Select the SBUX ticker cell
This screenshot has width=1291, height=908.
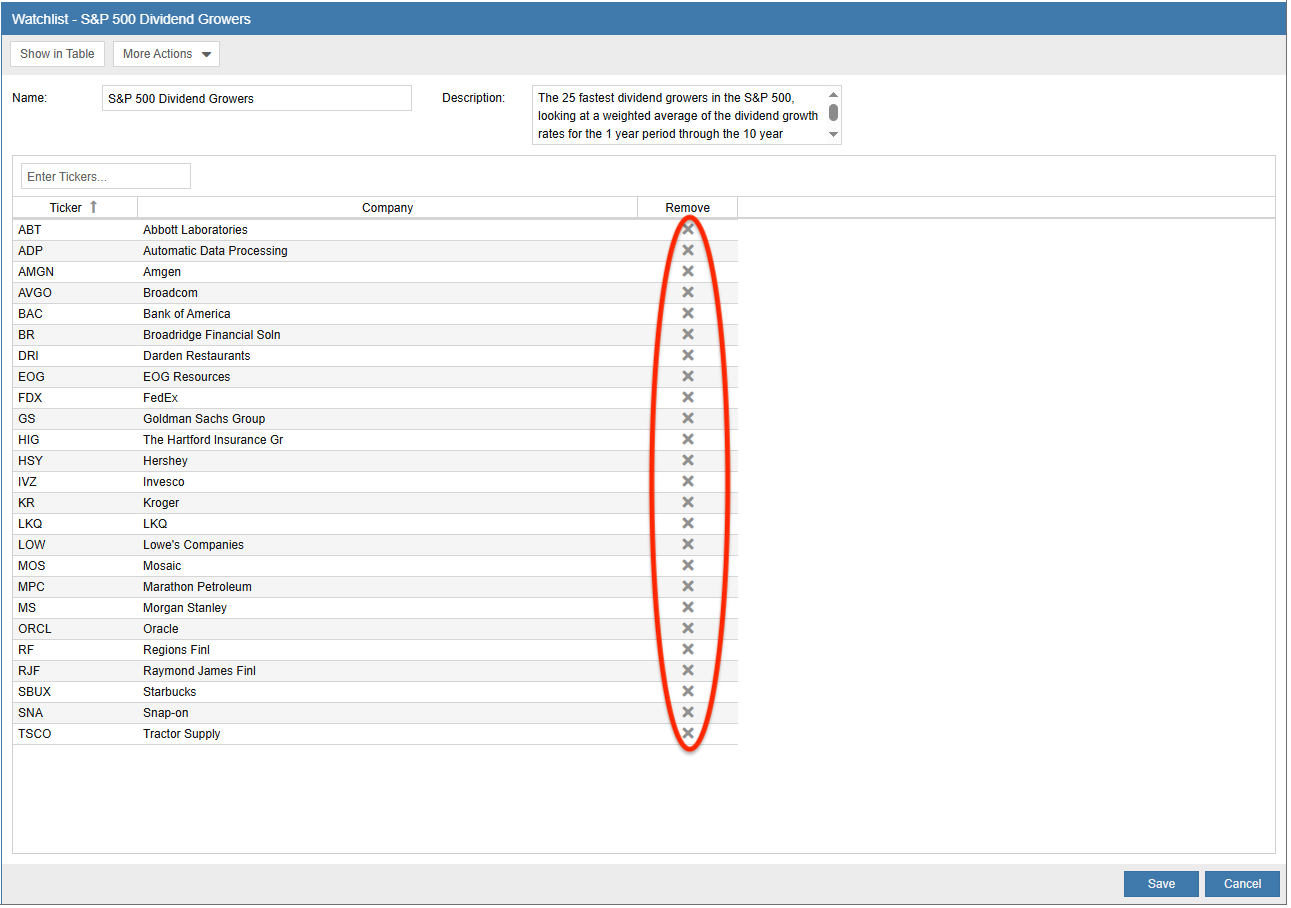[x=75, y=691]
